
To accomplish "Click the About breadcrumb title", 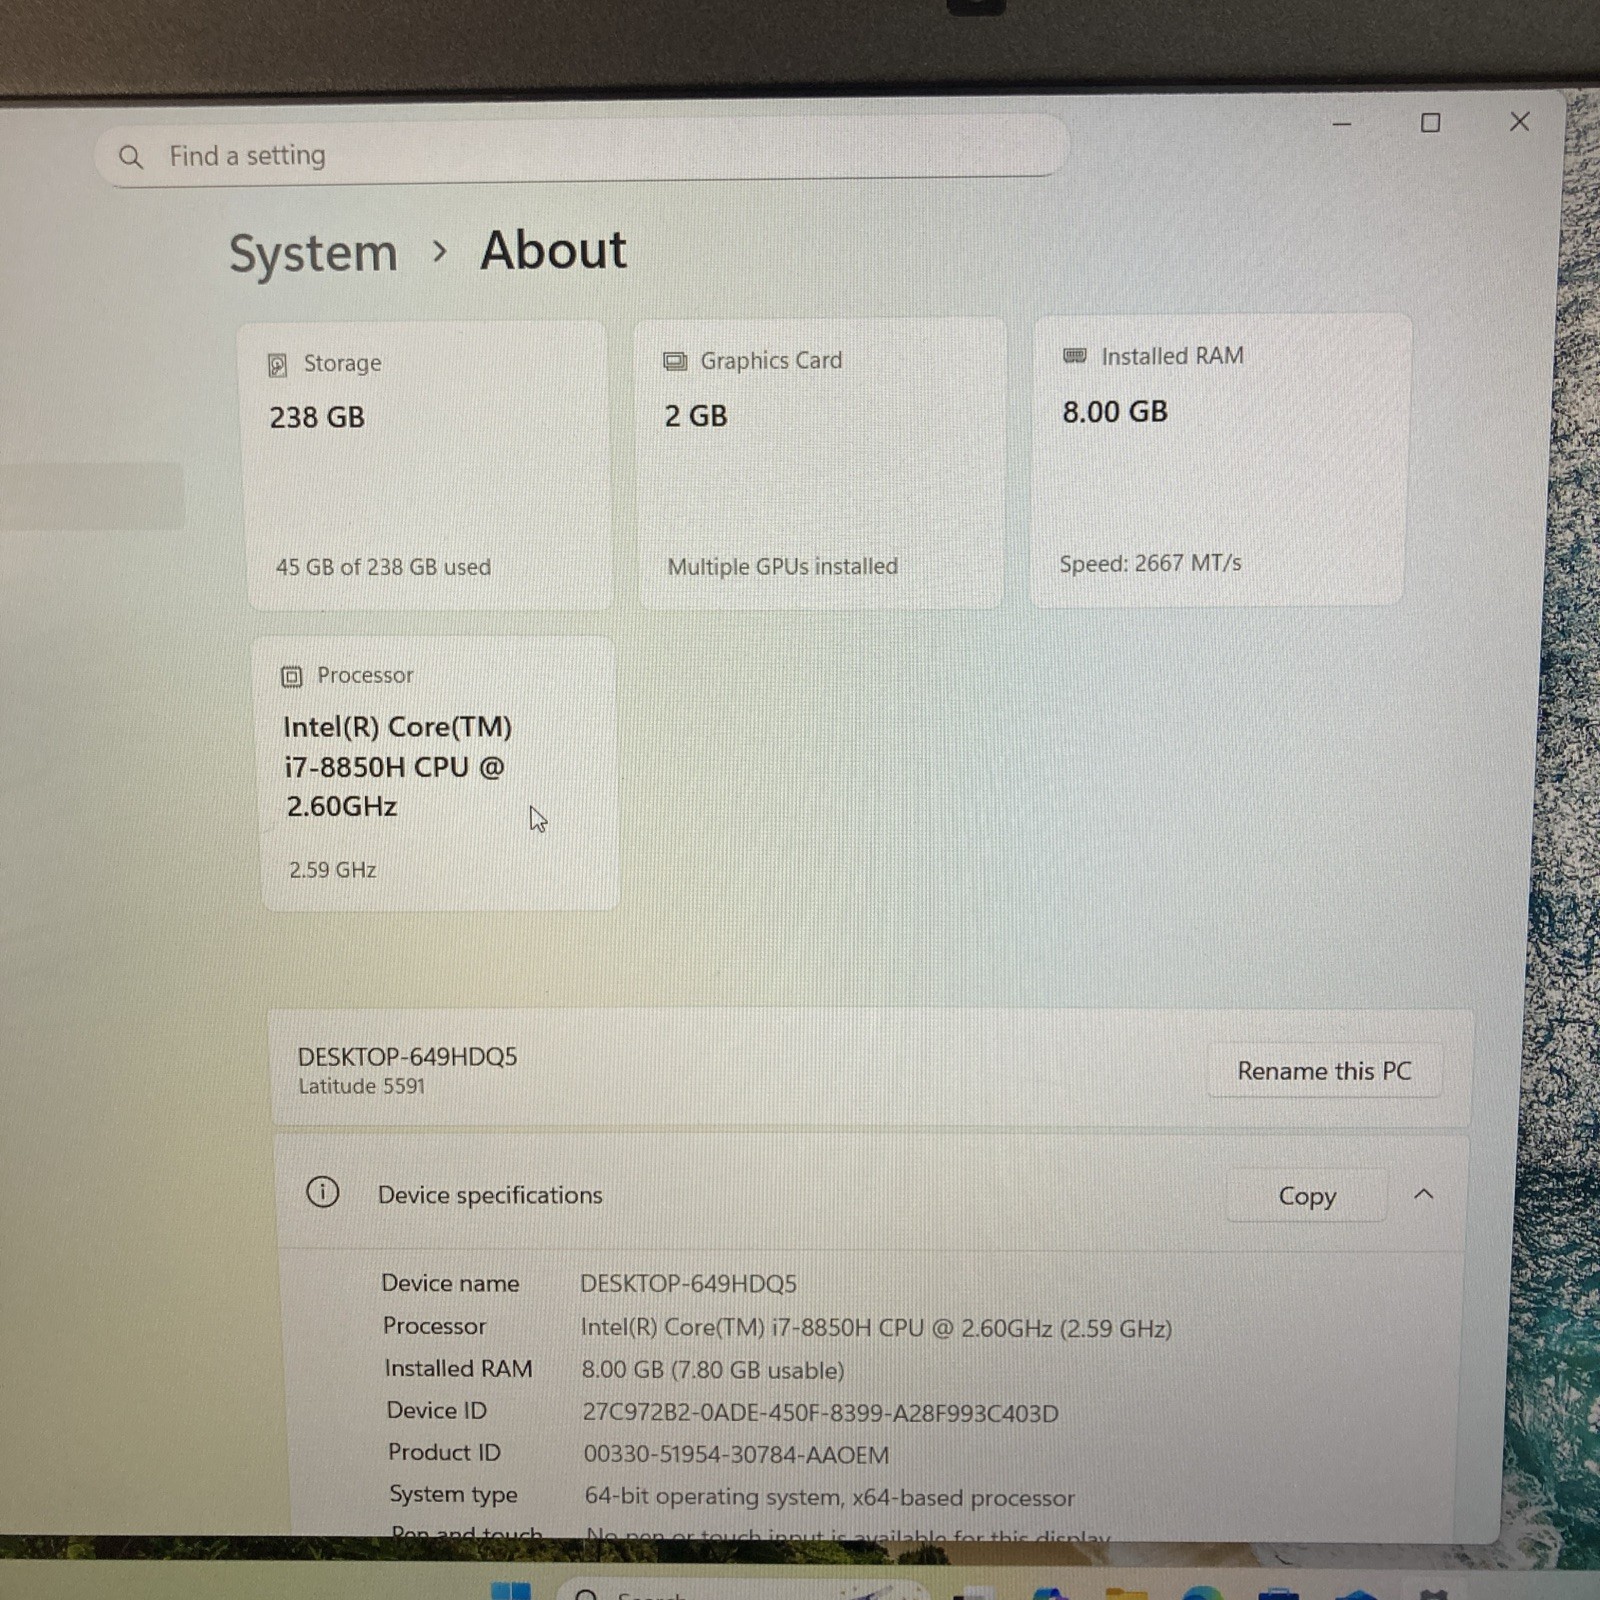I will [553, 249].
